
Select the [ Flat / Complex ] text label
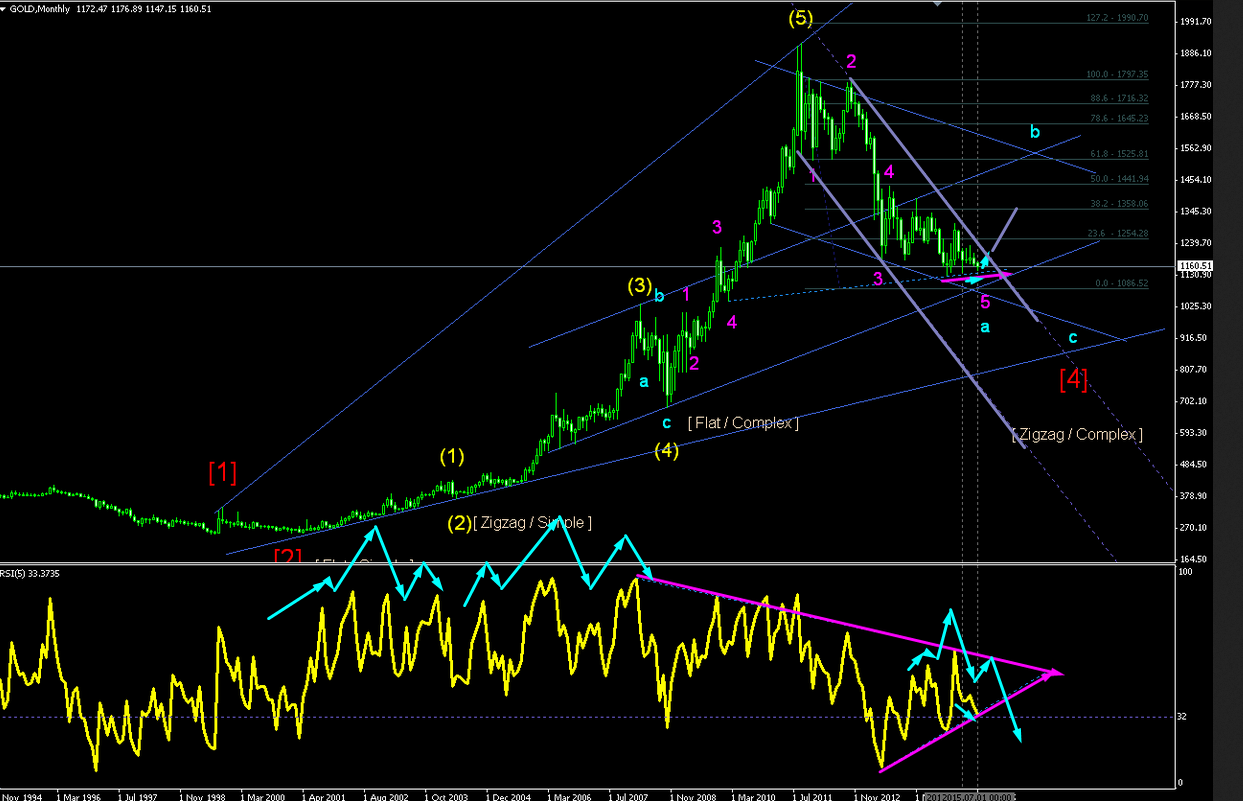[x=743, y=423]
